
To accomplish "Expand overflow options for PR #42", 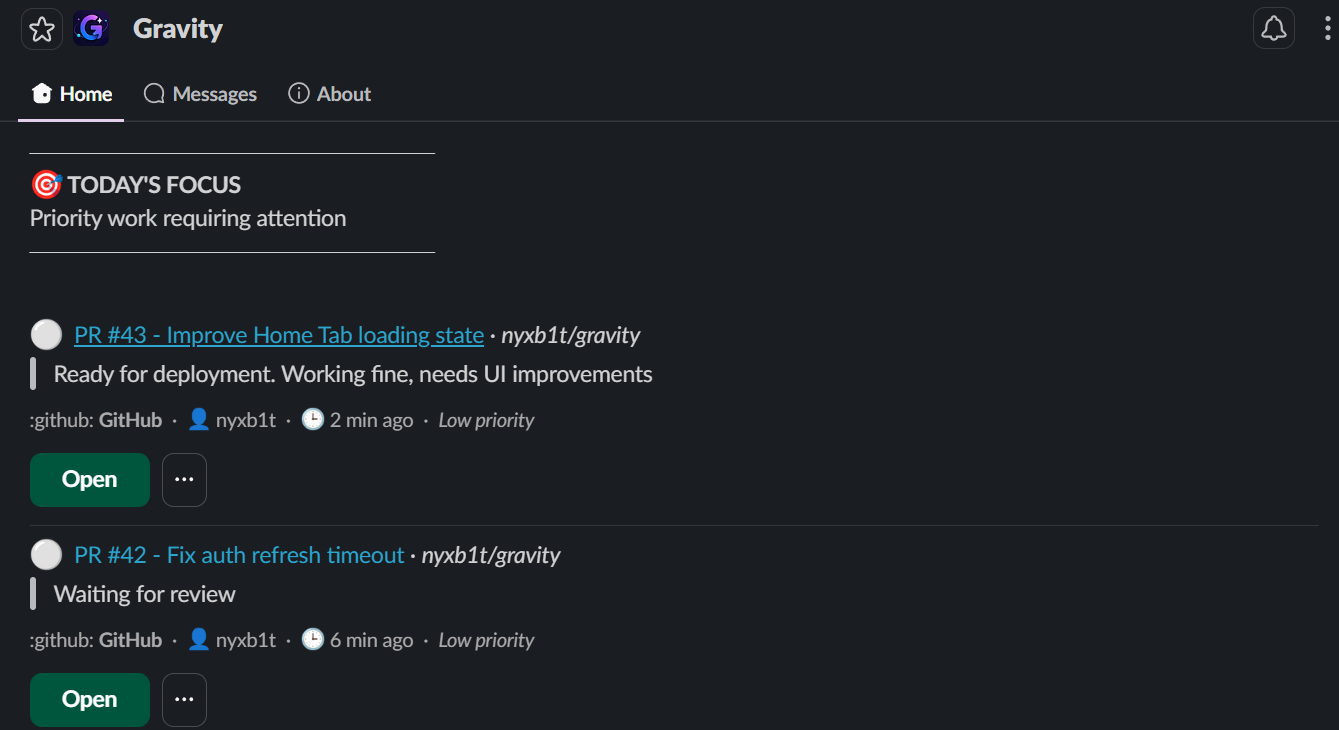I will tap(184, 700).
